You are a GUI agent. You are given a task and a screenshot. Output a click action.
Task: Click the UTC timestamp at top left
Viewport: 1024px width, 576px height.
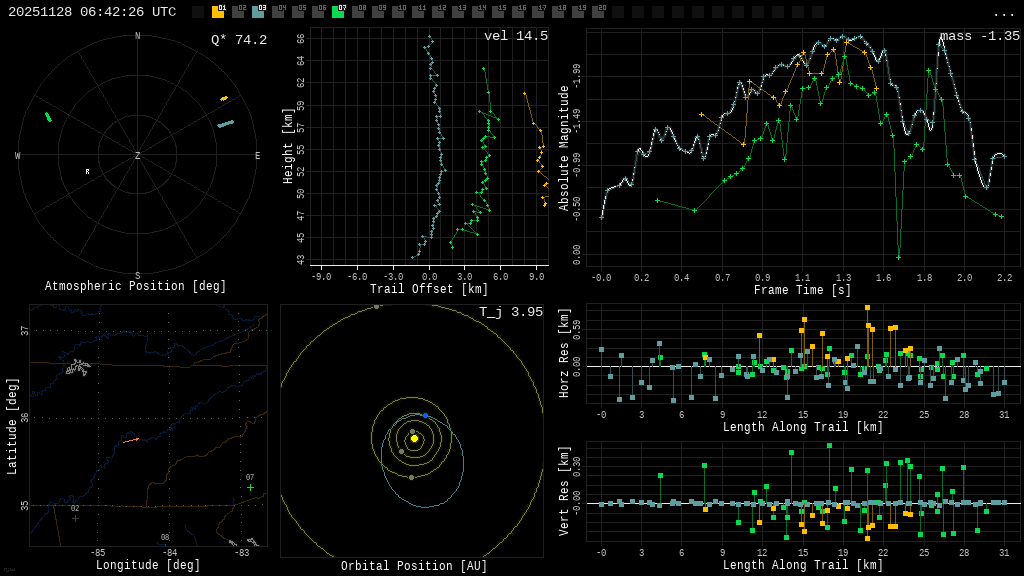(x=92, y=12)
